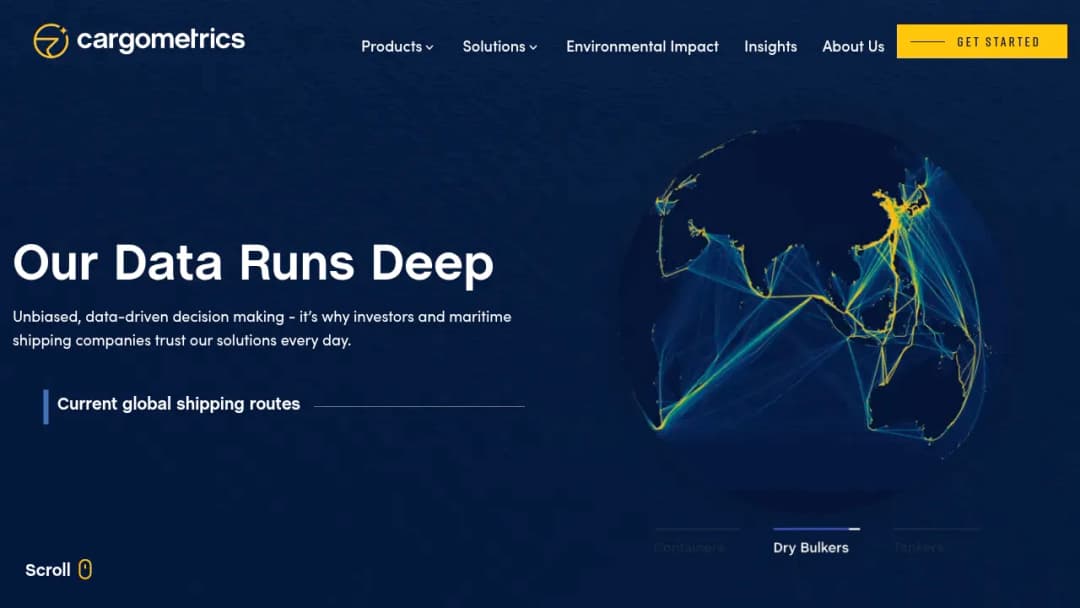The height and width of the screenshot is (608, 1080).
Task: Click the mouse scroll indicator icon
Action: [x=85, y=569]
